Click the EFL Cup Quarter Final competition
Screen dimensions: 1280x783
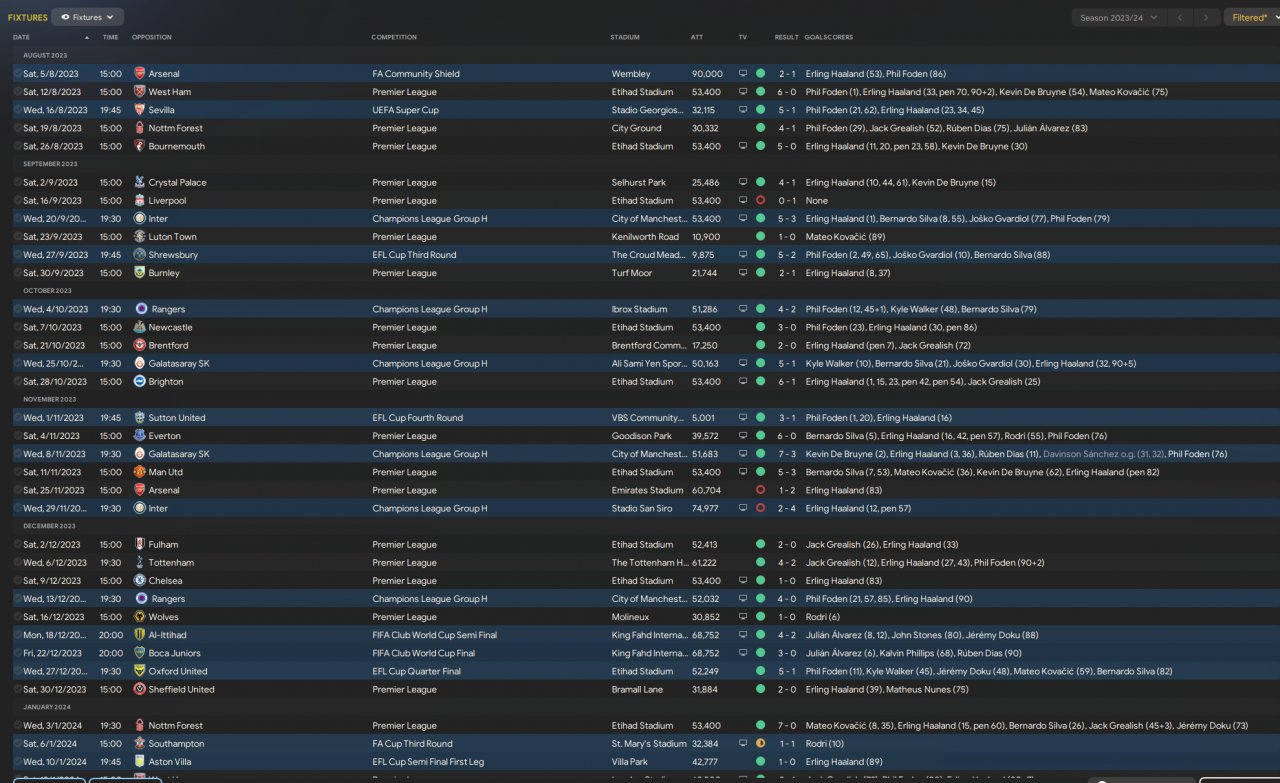coord(417,671)
